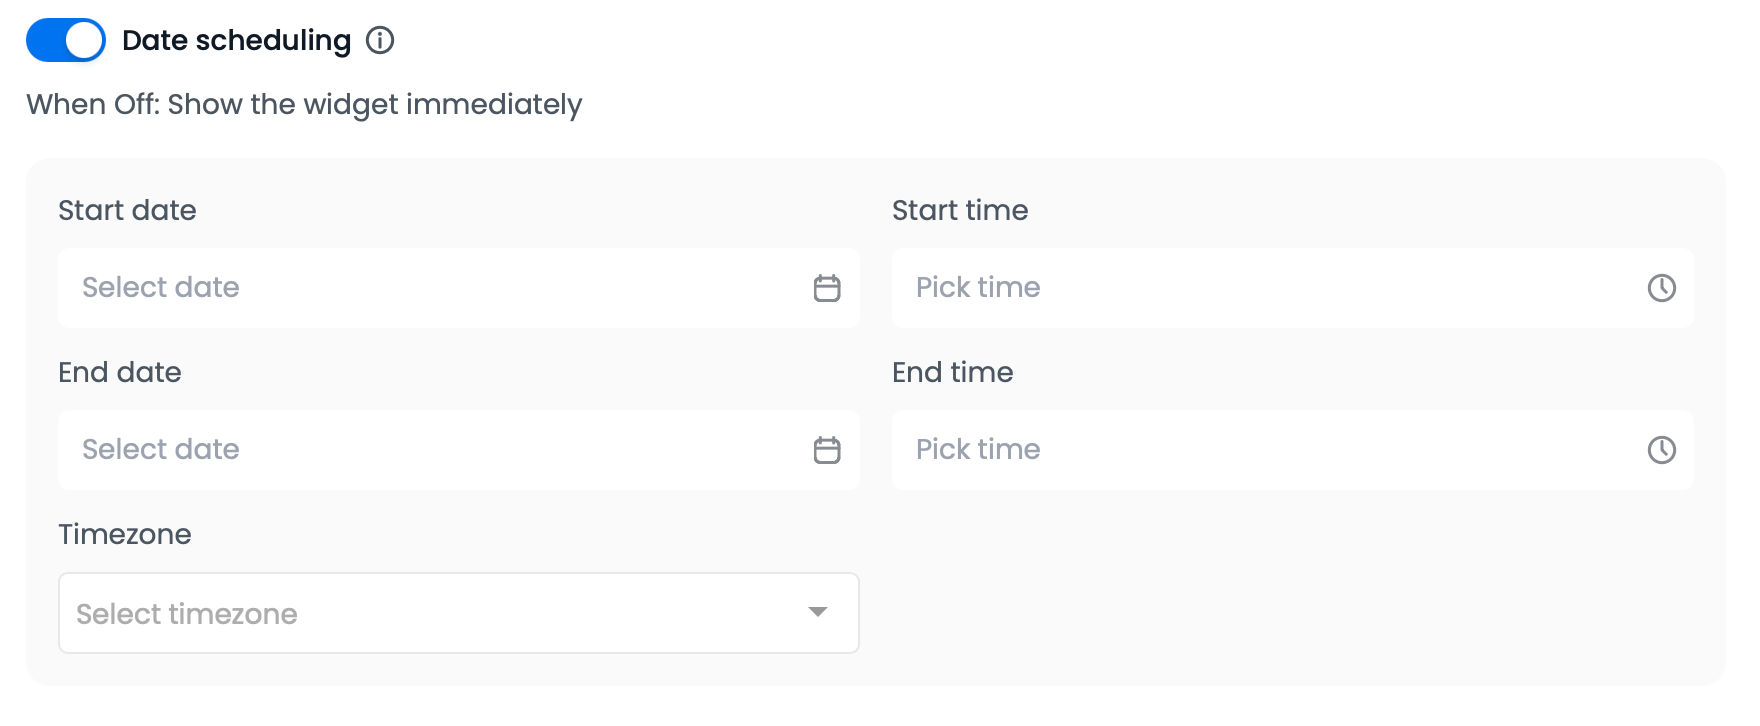Viewport: 1760px width, 726px height.
Task: Click the 'Timezone' field label
Action: click(x=125, y=535)
